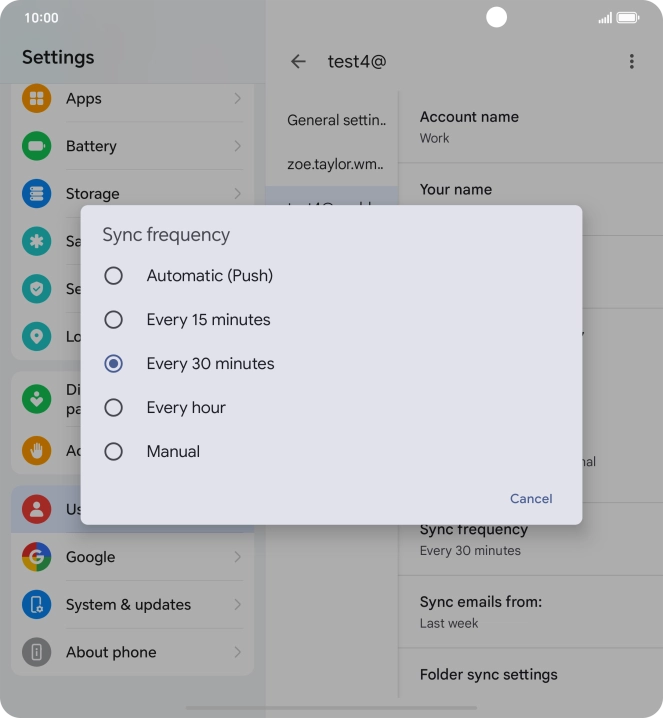Open Google settings entry
Viewport: 663px width, 718px height.
pyautogui.click(x=132, y=557)
